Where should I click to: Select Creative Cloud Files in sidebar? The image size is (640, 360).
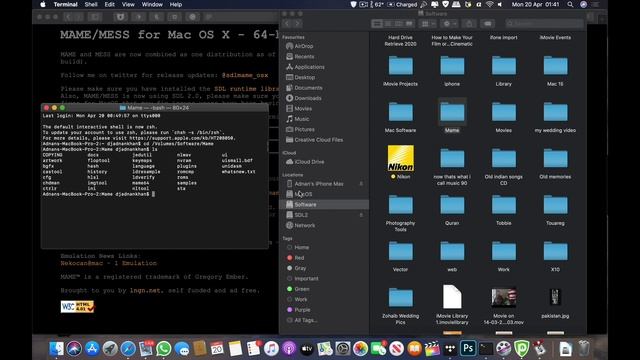318,140
